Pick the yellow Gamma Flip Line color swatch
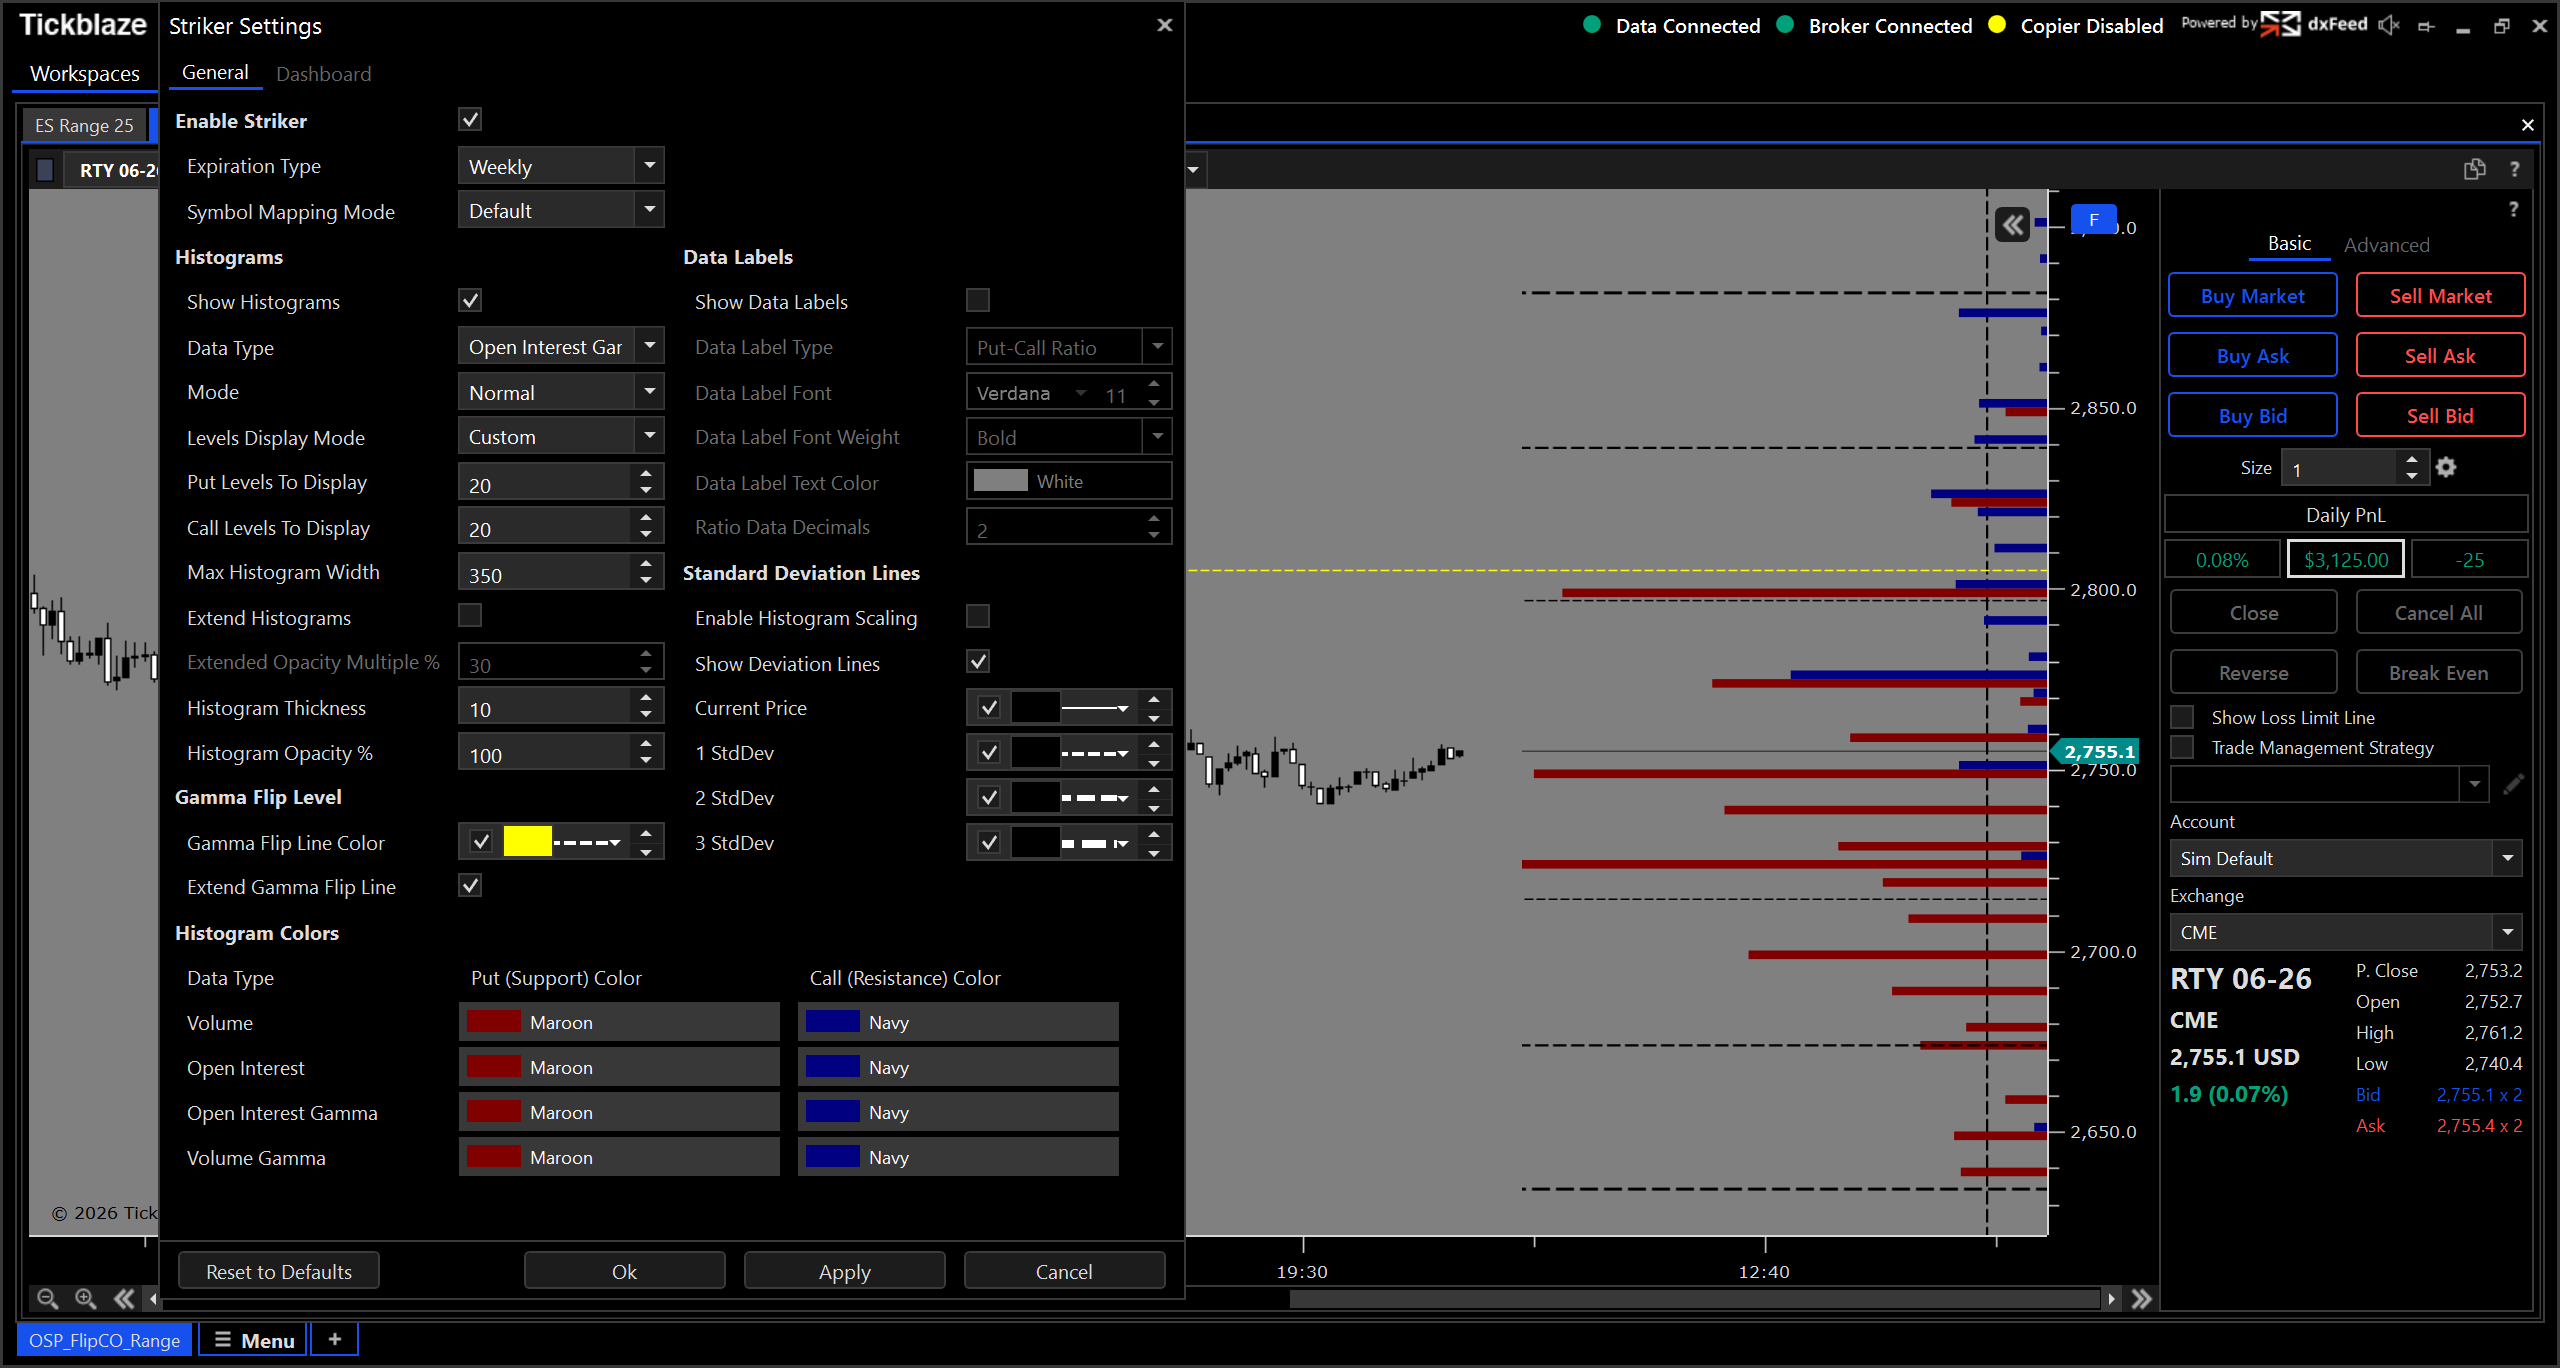 coord(527,842)
